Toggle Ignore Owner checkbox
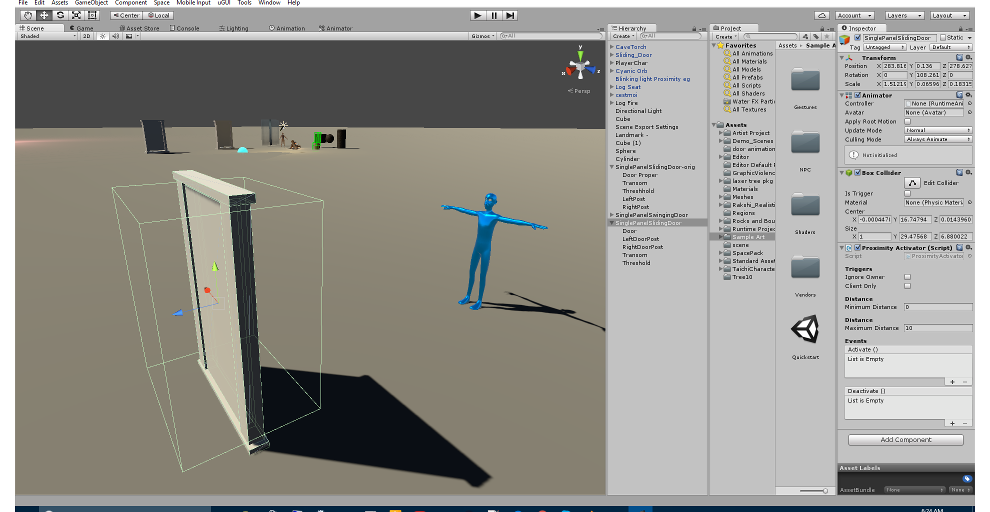This screenshot has width=990, height=512. [907, 277]
